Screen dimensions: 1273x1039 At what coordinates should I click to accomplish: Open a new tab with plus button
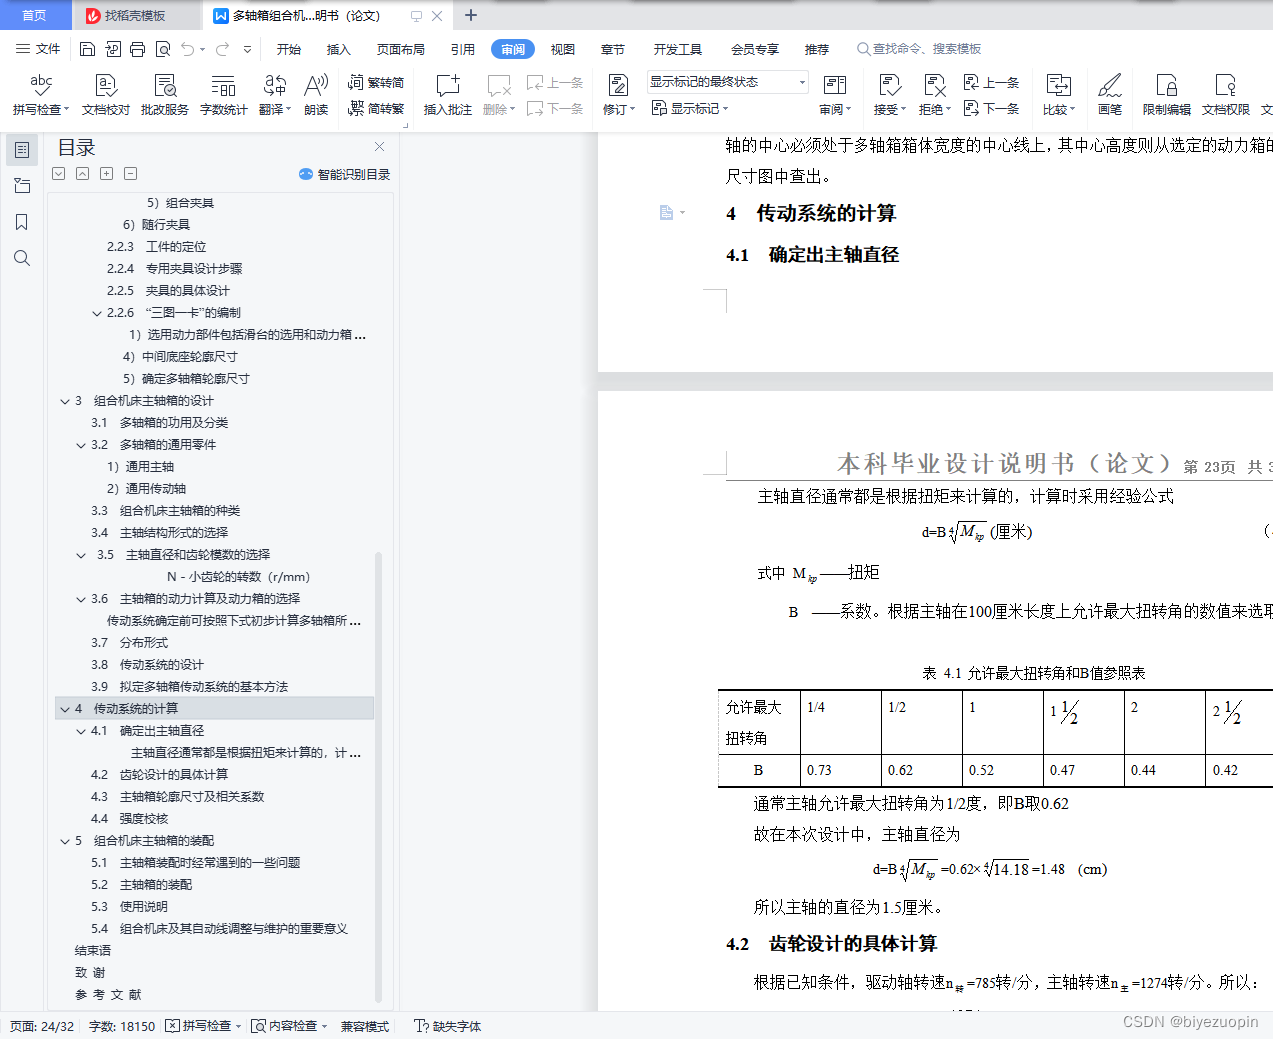click(x=471, y=15)
